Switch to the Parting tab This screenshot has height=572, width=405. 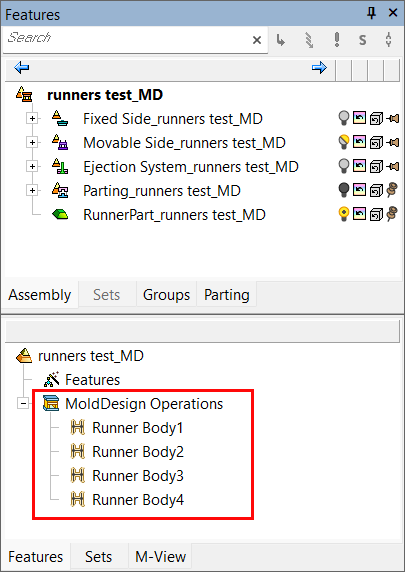(x=227, y=295)
